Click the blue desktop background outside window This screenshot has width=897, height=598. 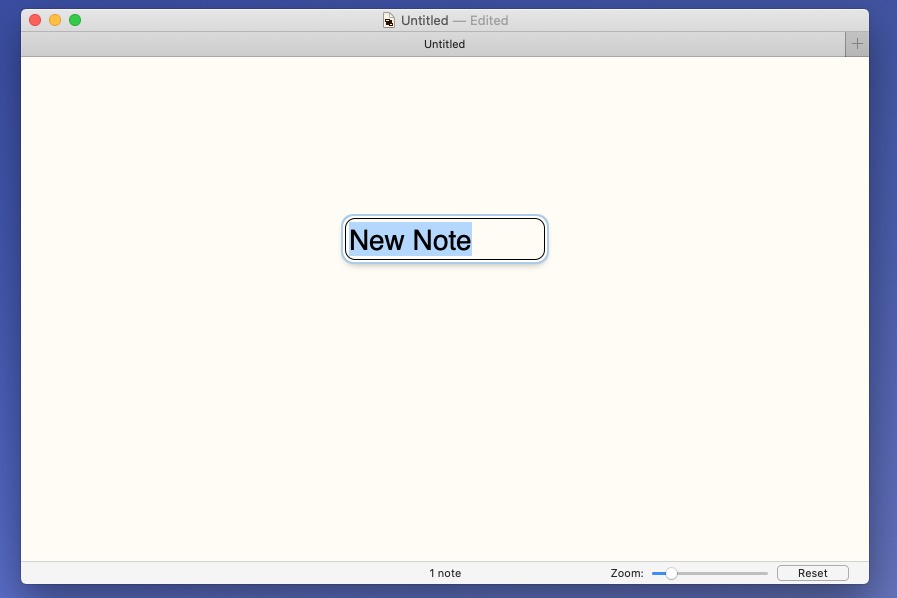coord(9,300)
